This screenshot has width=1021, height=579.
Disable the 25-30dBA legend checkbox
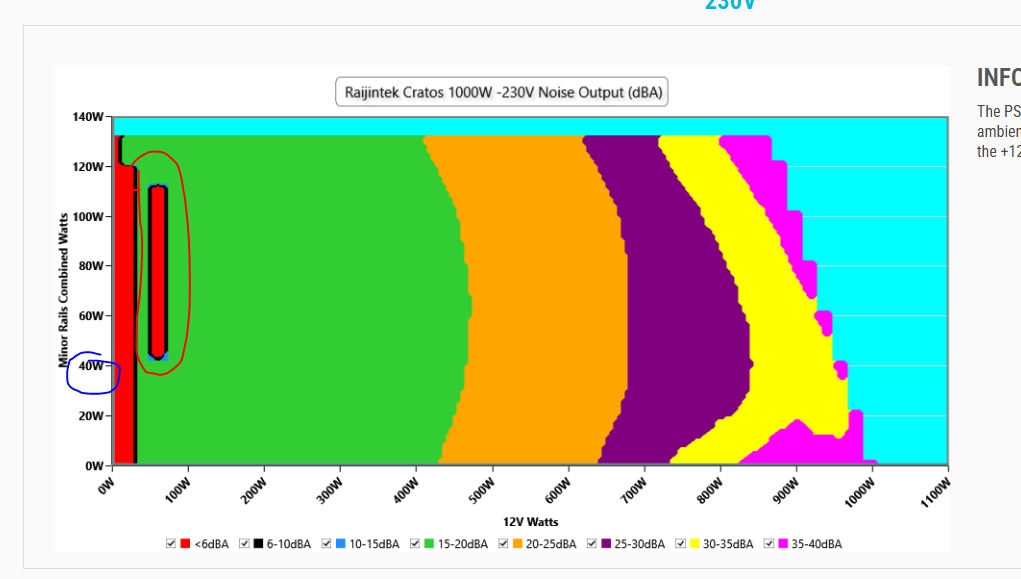(592, 543)
